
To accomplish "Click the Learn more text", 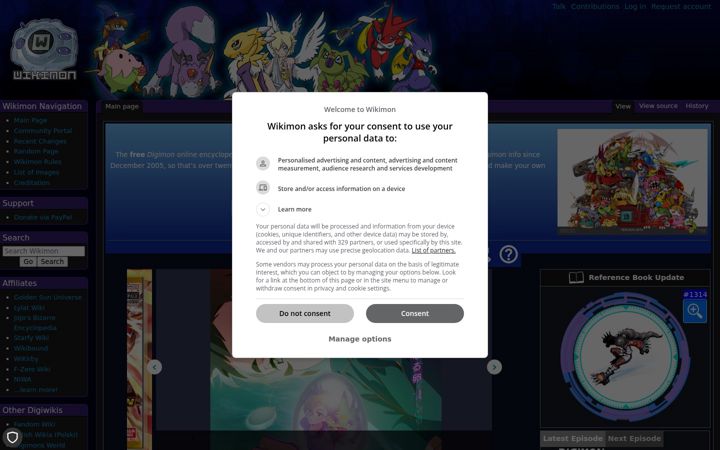I will (294, 209).
